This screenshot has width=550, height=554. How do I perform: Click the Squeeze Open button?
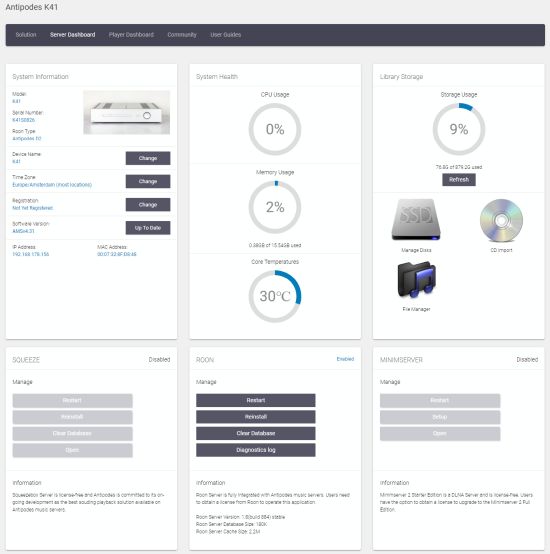(72, 450)
